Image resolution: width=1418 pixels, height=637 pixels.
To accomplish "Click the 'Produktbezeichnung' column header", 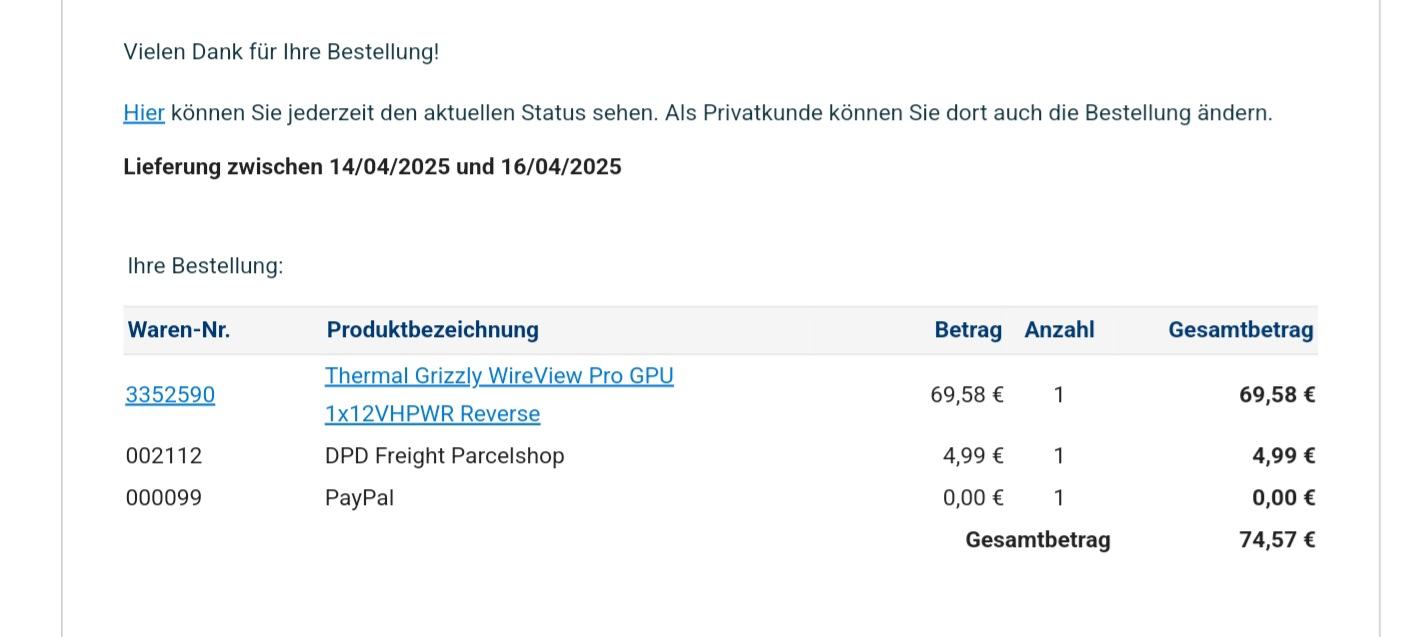I will 432,330.
